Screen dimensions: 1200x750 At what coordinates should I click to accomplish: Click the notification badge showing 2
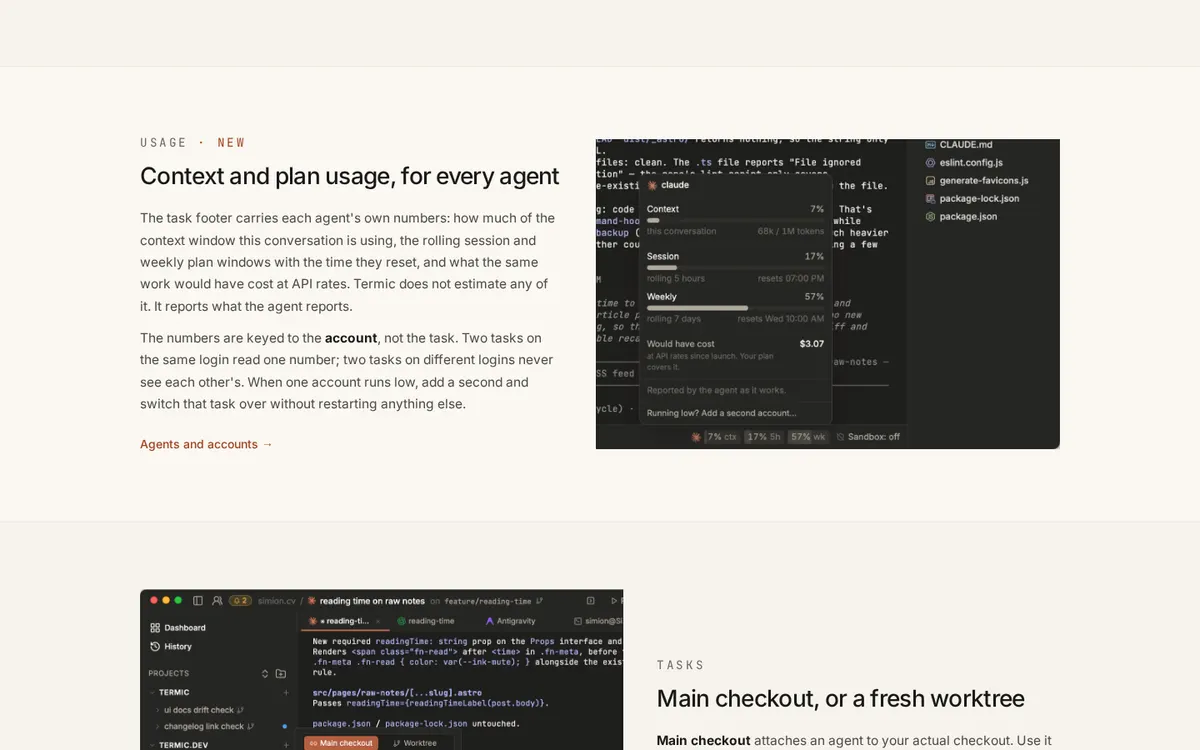tap(240, 601)
